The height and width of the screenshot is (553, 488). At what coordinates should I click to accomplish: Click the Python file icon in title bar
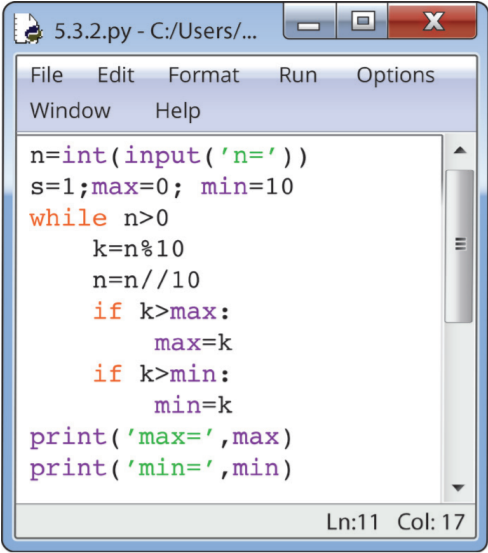(x=28, y=28)
